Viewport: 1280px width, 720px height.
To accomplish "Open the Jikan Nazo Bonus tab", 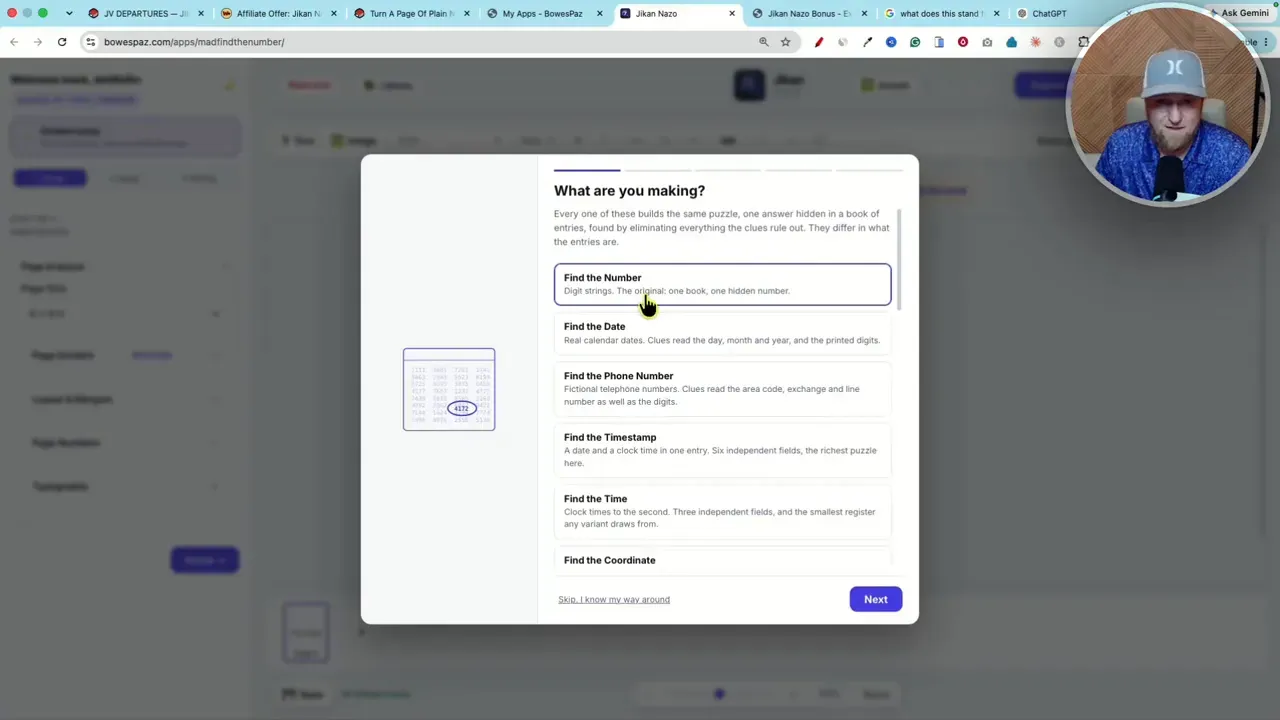I will [810, 14].
